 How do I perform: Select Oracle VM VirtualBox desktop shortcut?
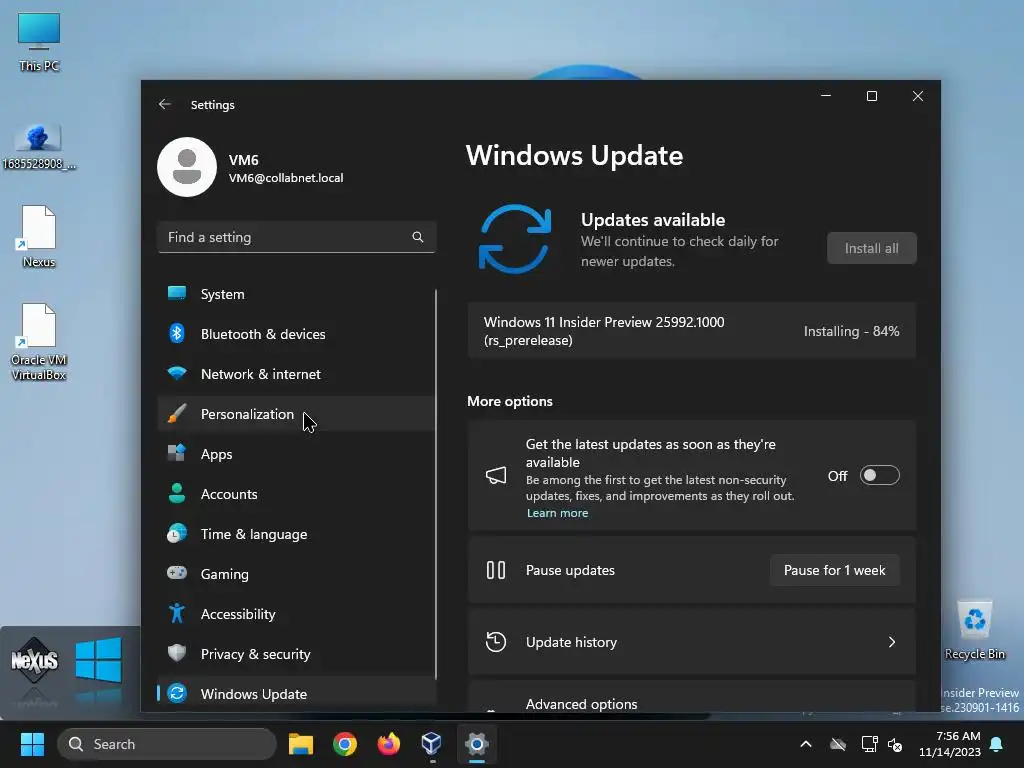pos(39,342)
